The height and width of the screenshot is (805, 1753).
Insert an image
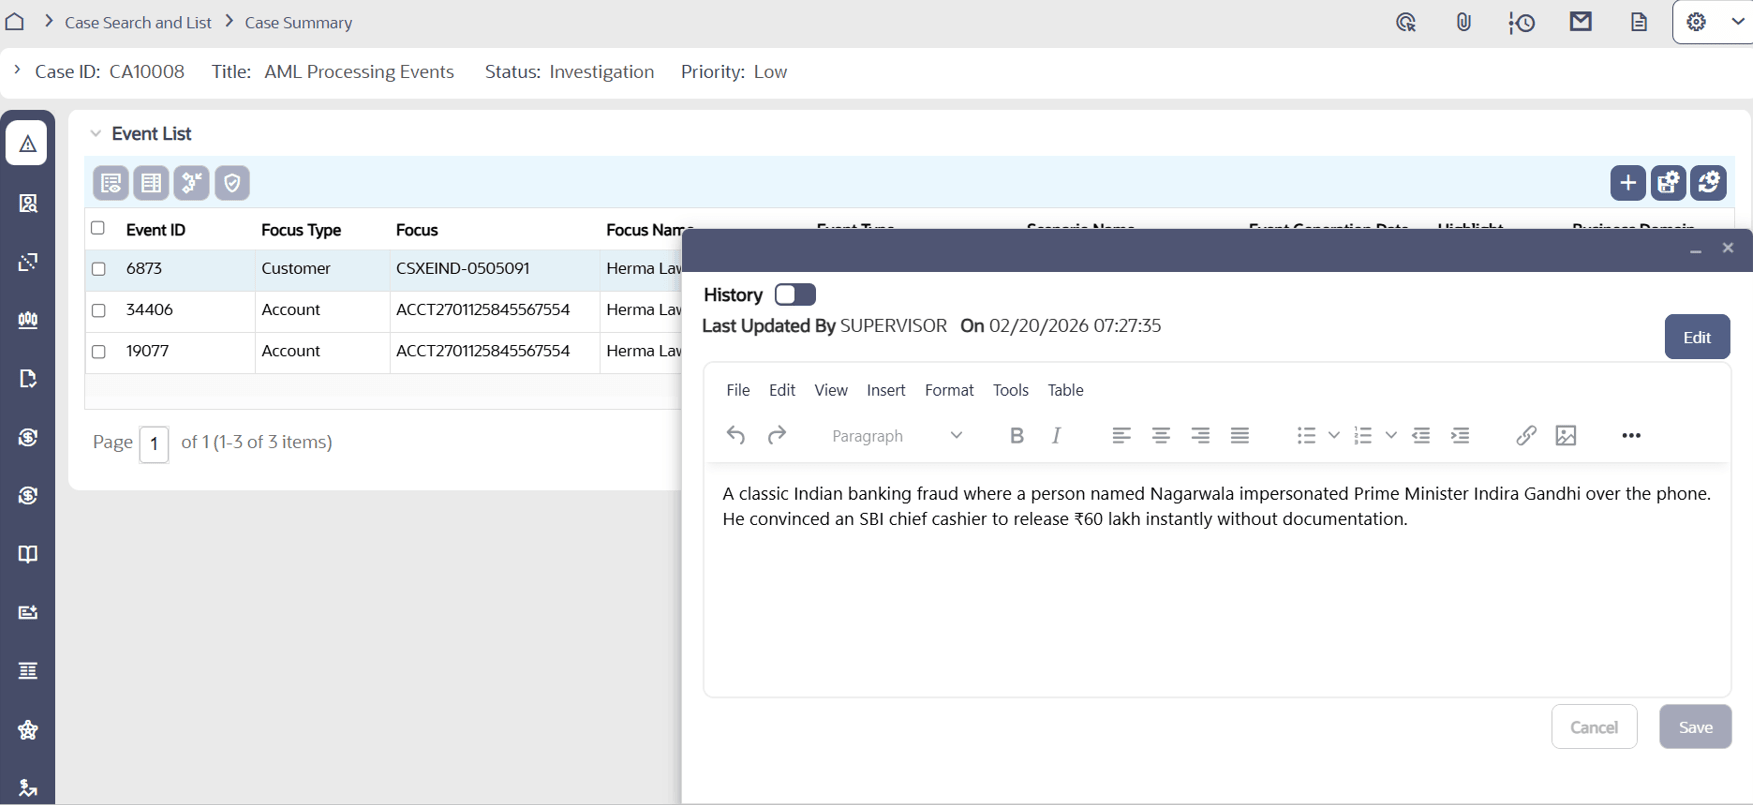(x=1566, y=435)
